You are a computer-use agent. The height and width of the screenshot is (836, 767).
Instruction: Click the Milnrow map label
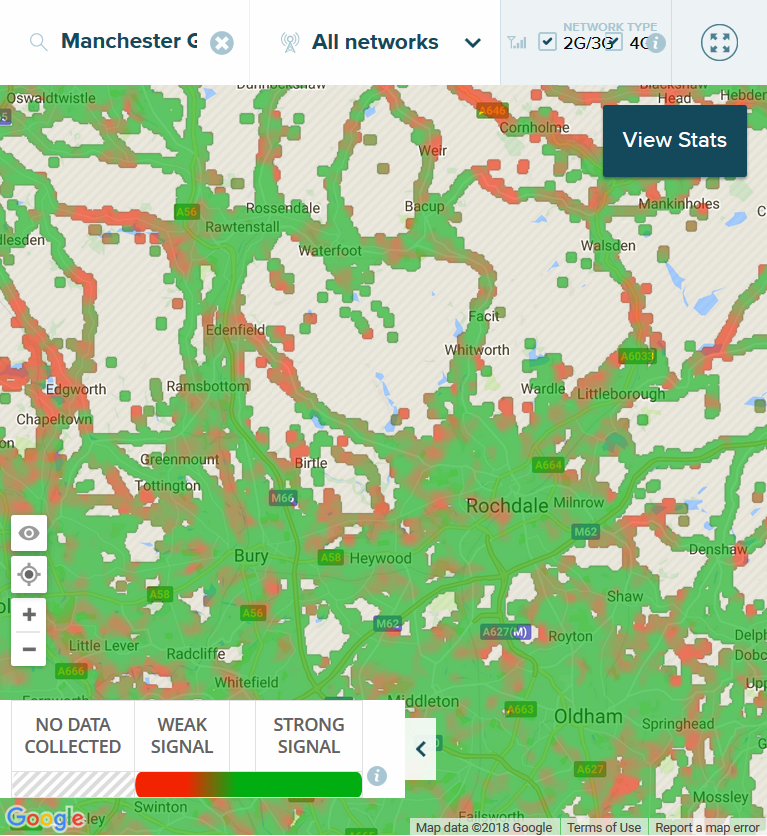[x=578, y=503]
